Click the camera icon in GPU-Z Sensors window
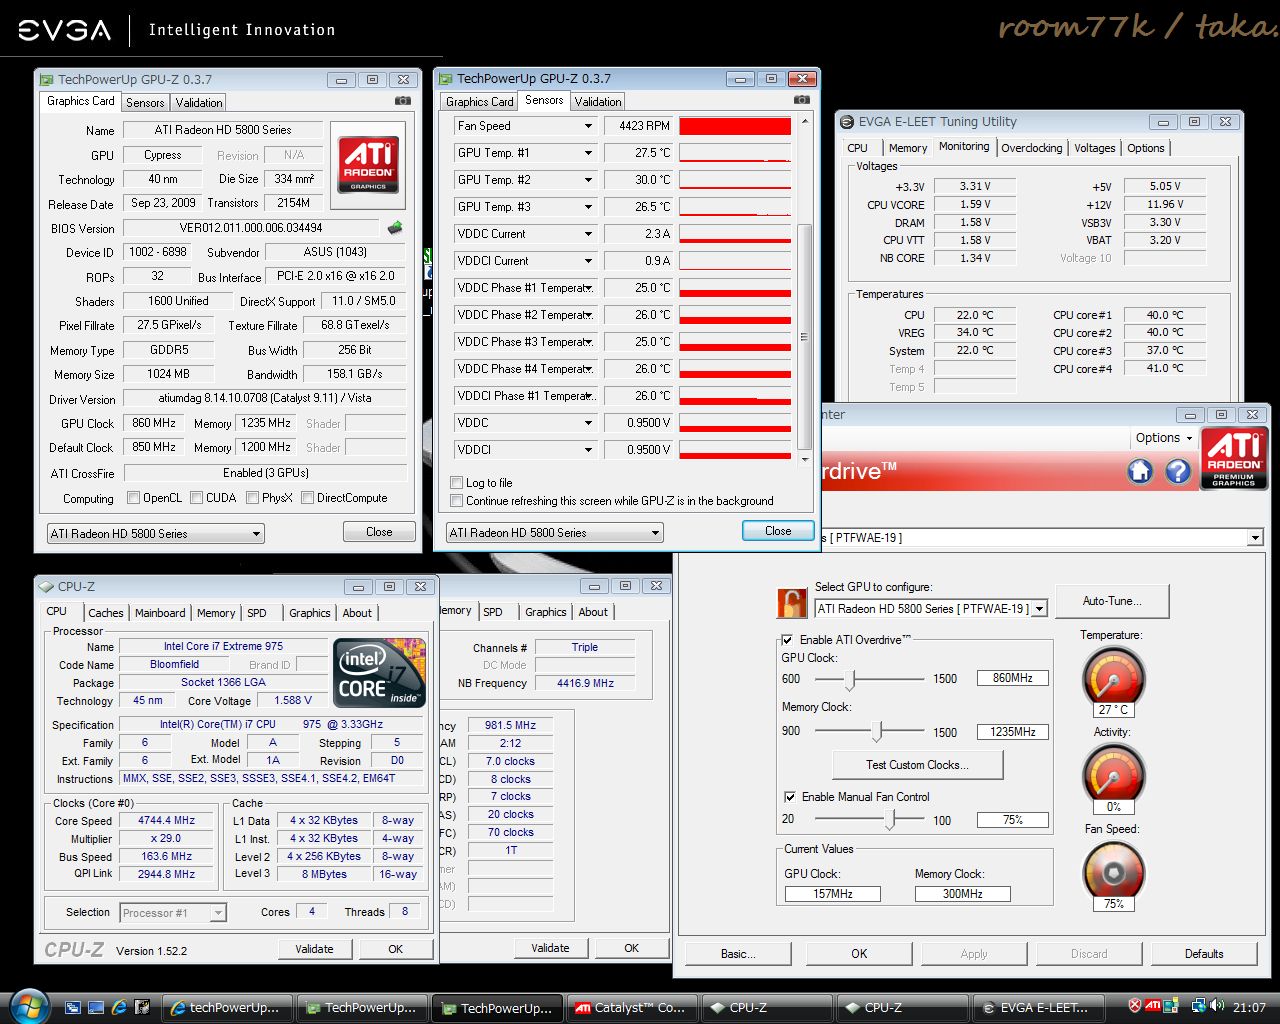The width and height of the screenshot is (1280, 1024). [801, 100]
